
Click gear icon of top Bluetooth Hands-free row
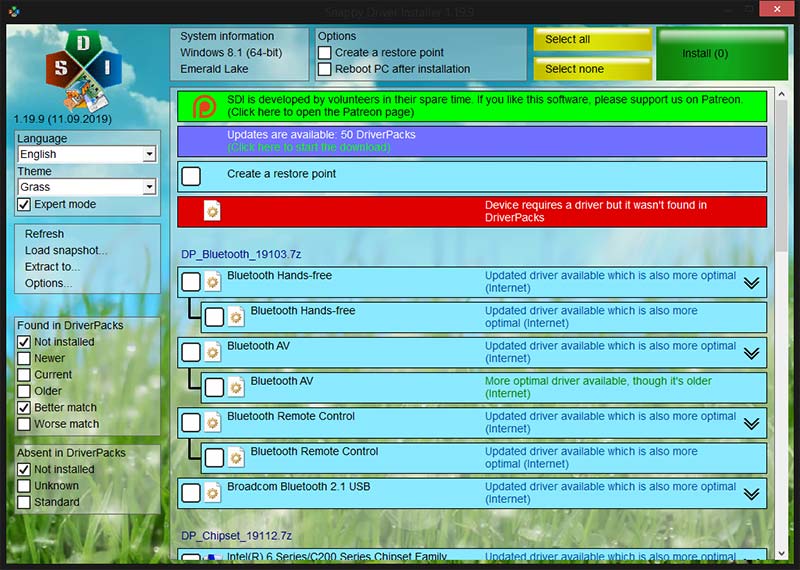[x=212, y=281]
